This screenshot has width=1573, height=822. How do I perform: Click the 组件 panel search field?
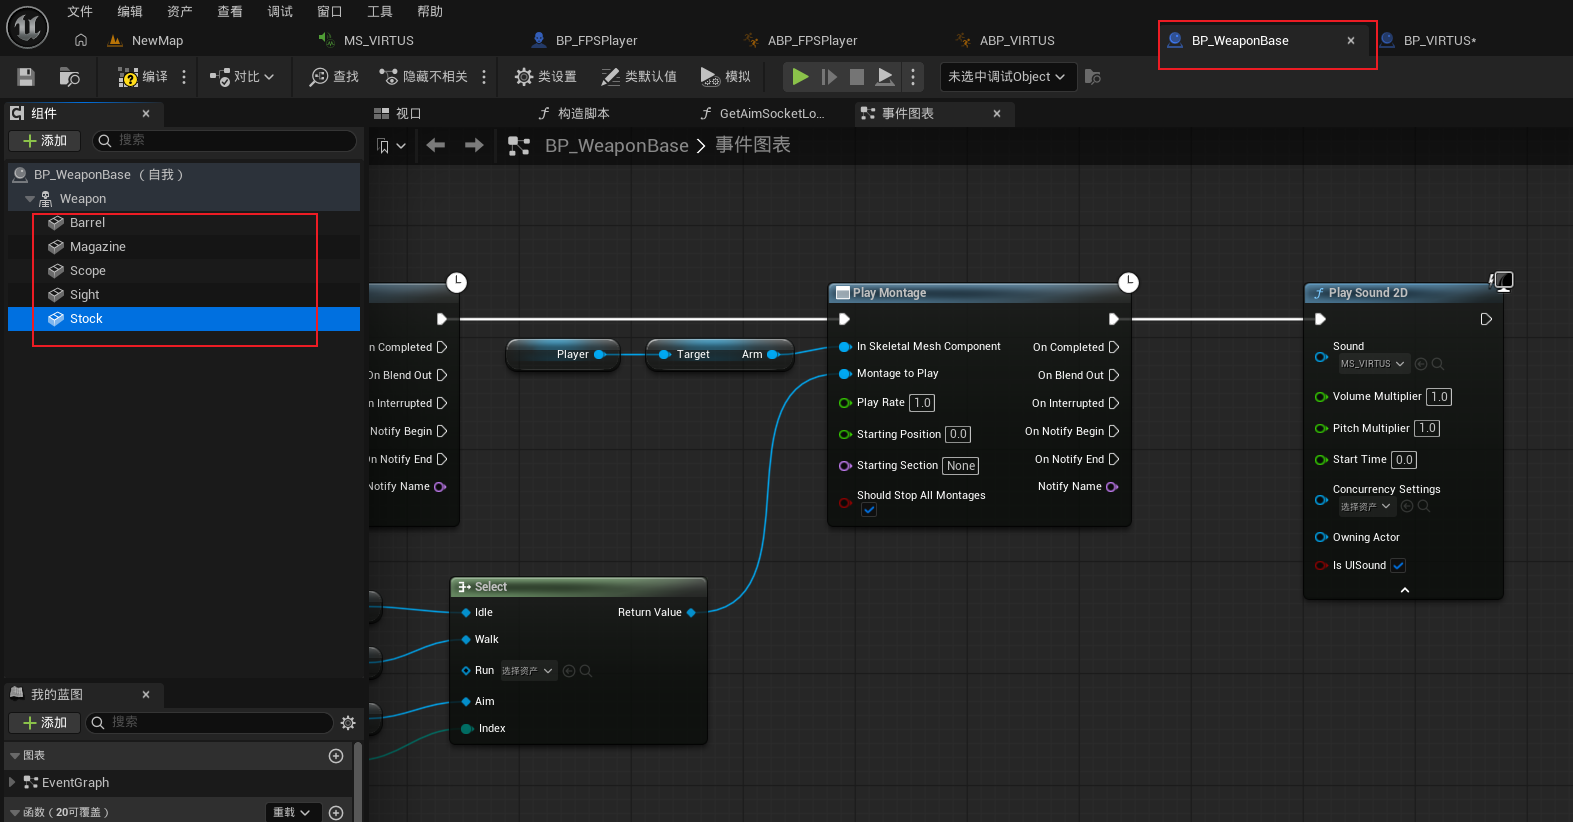tap(224, 141)
